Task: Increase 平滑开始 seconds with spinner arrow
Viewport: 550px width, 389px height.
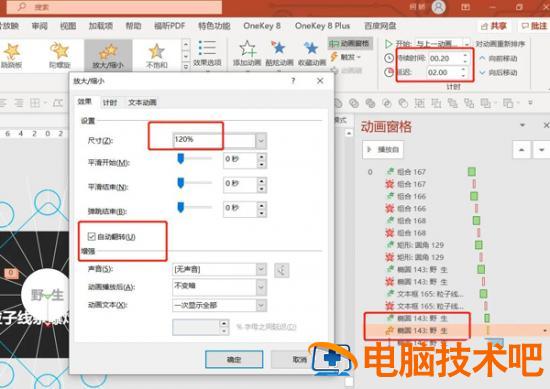Action: point(261,157)
